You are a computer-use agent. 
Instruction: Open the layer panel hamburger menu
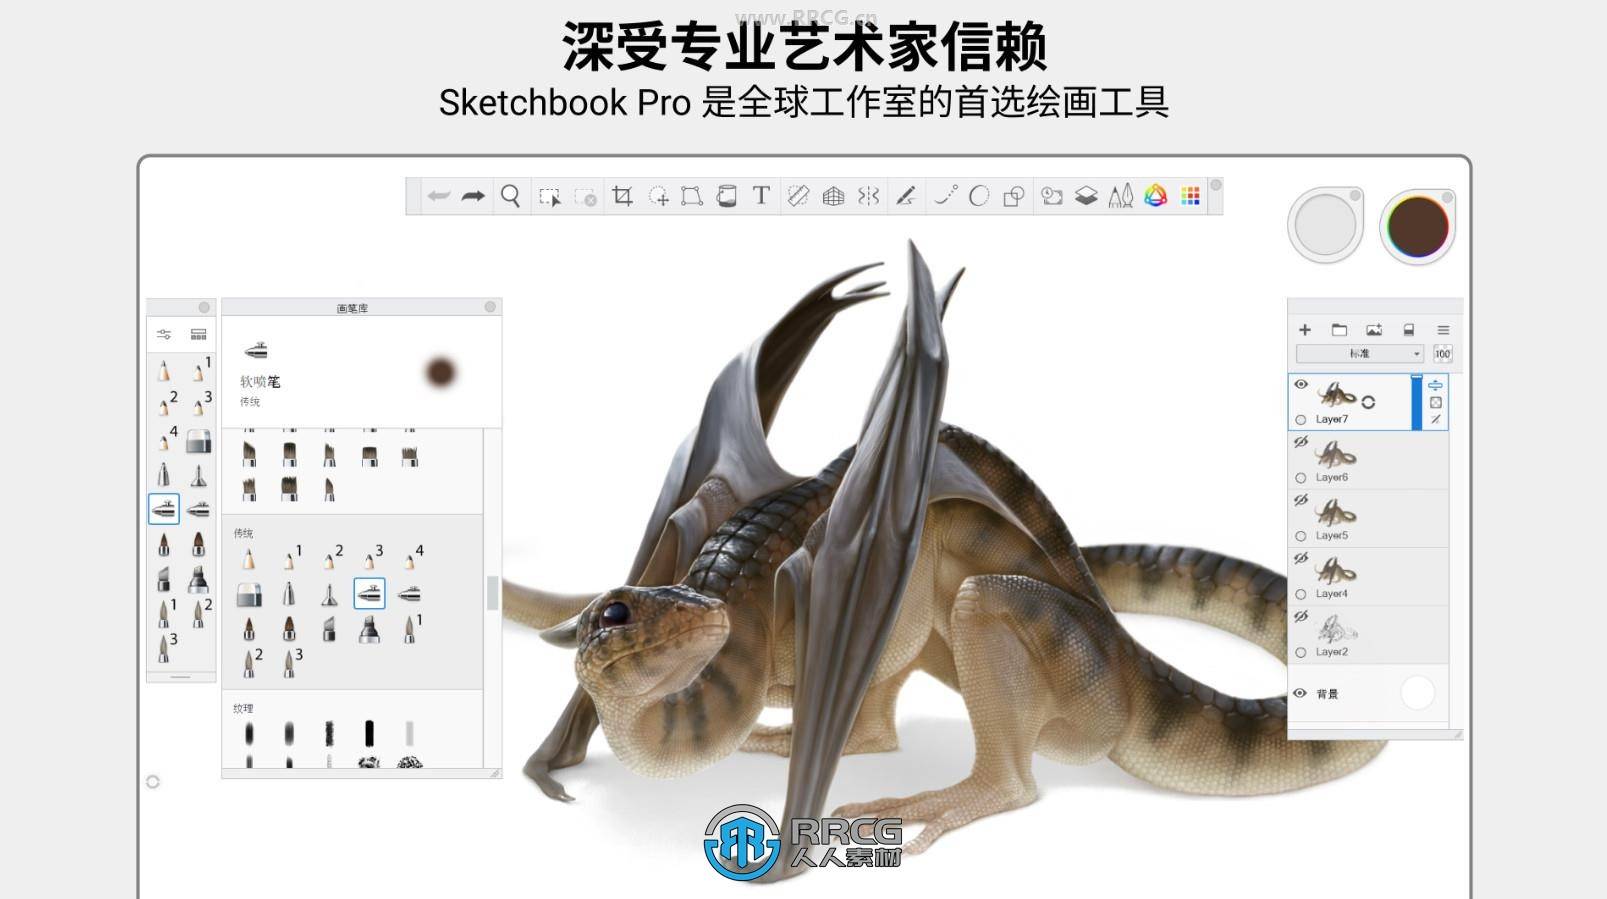point(1443,330)
